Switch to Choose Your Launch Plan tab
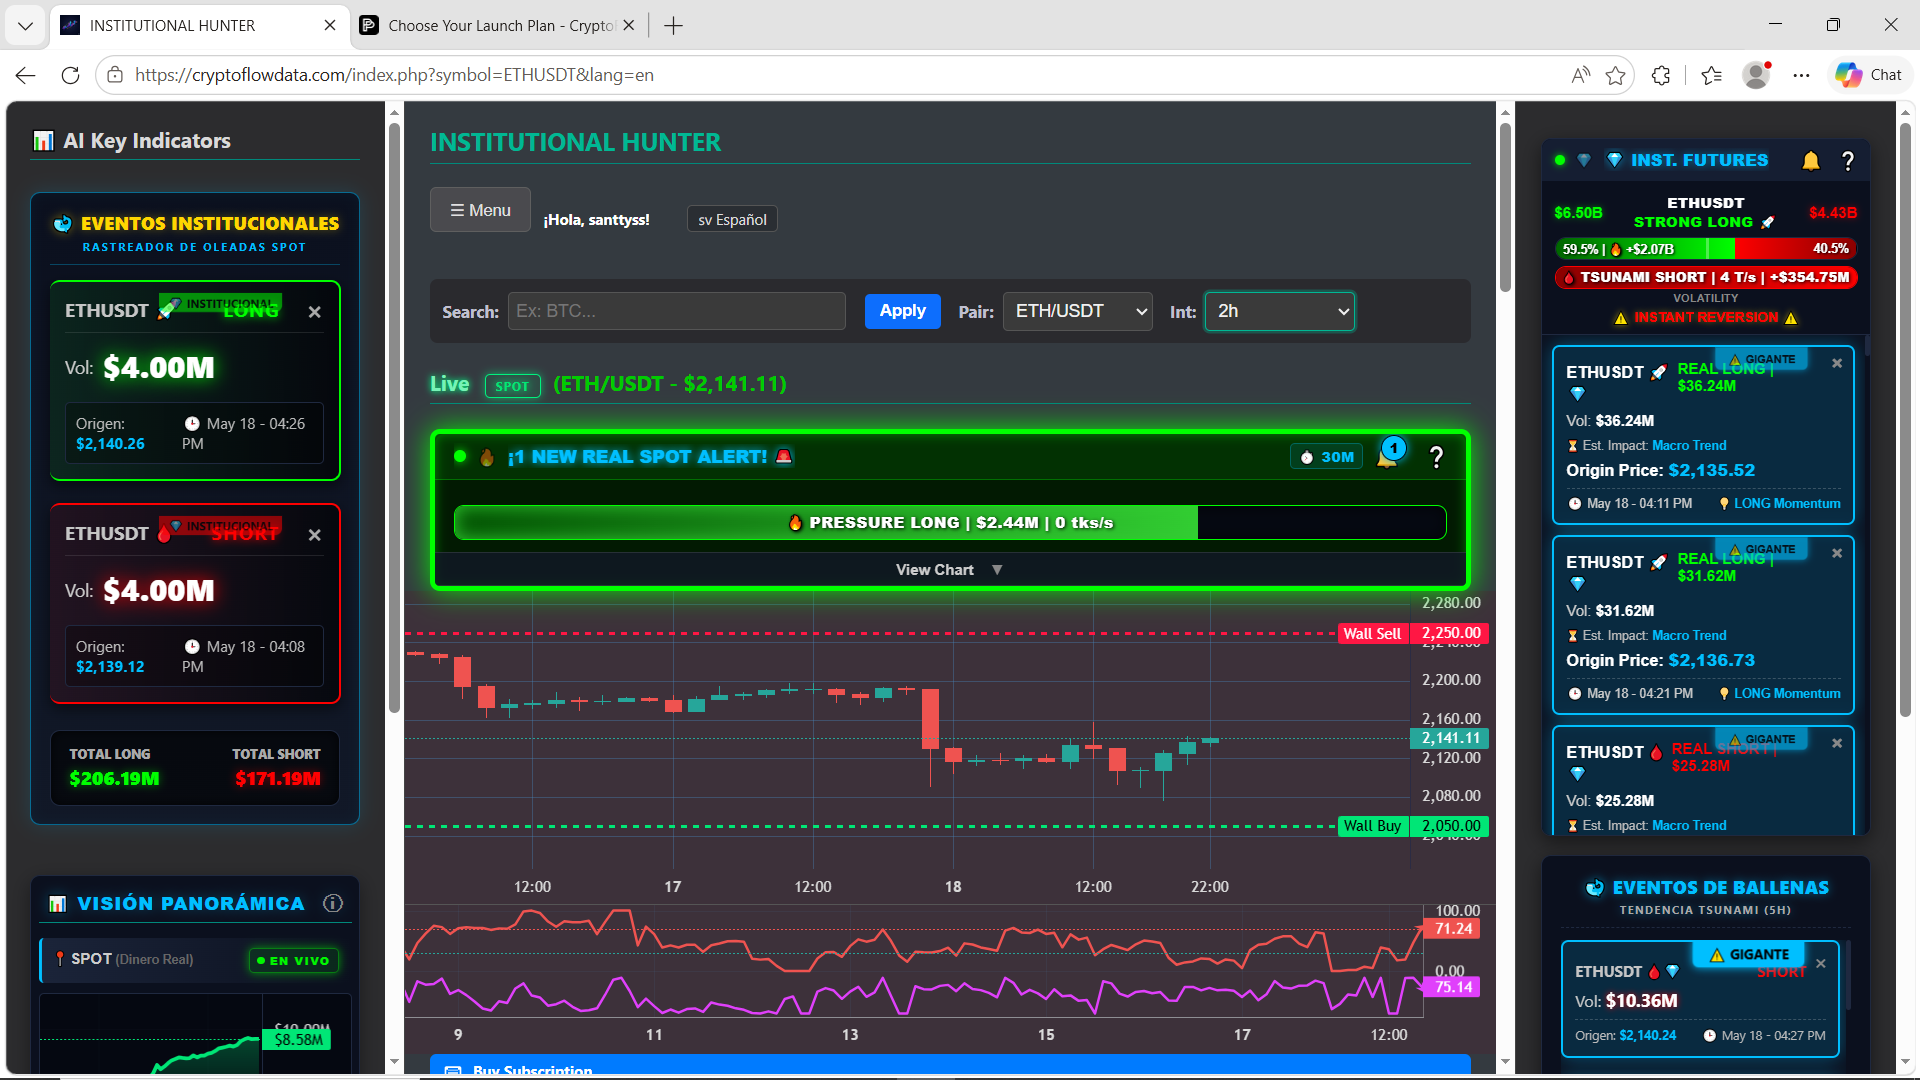Screen dimensions: 1920x1080 pyautogui.click(x=498, y=25)
